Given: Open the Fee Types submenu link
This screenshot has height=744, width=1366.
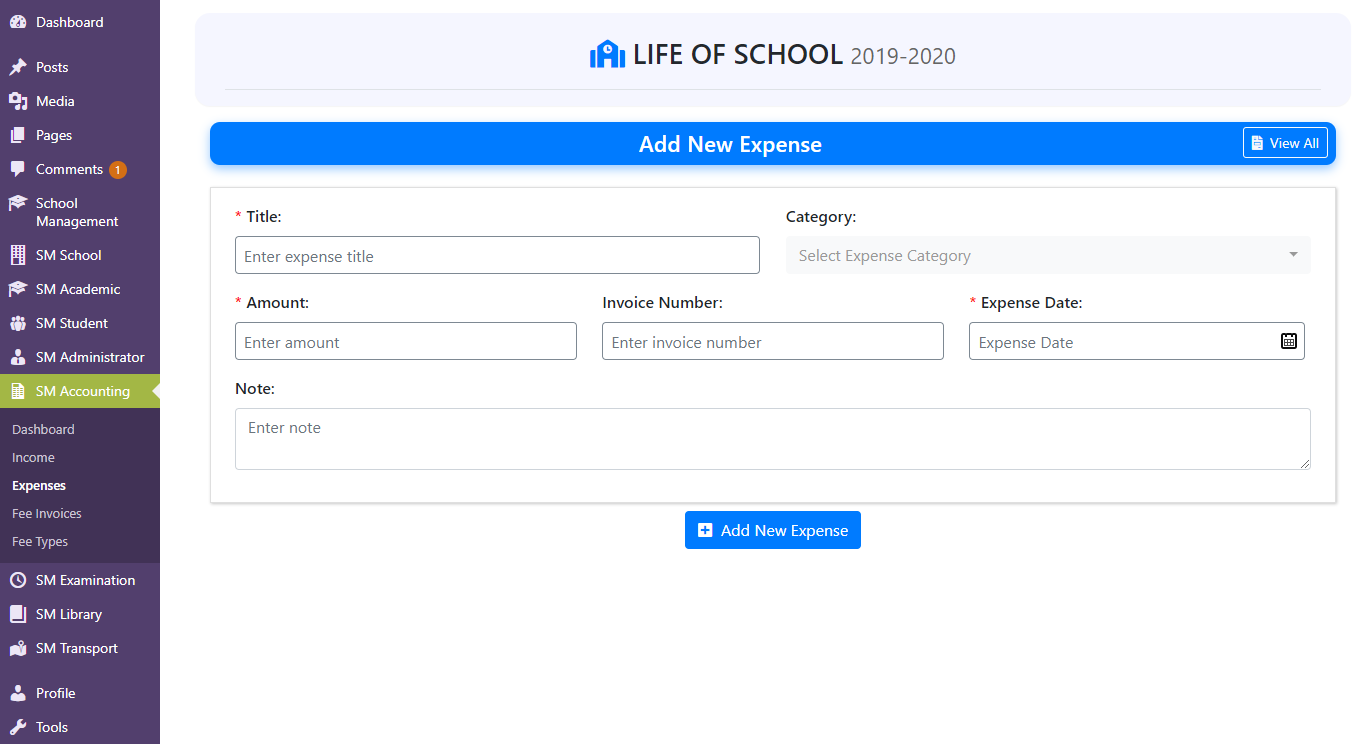Looking at the screenshot, I should coord(40,541).
